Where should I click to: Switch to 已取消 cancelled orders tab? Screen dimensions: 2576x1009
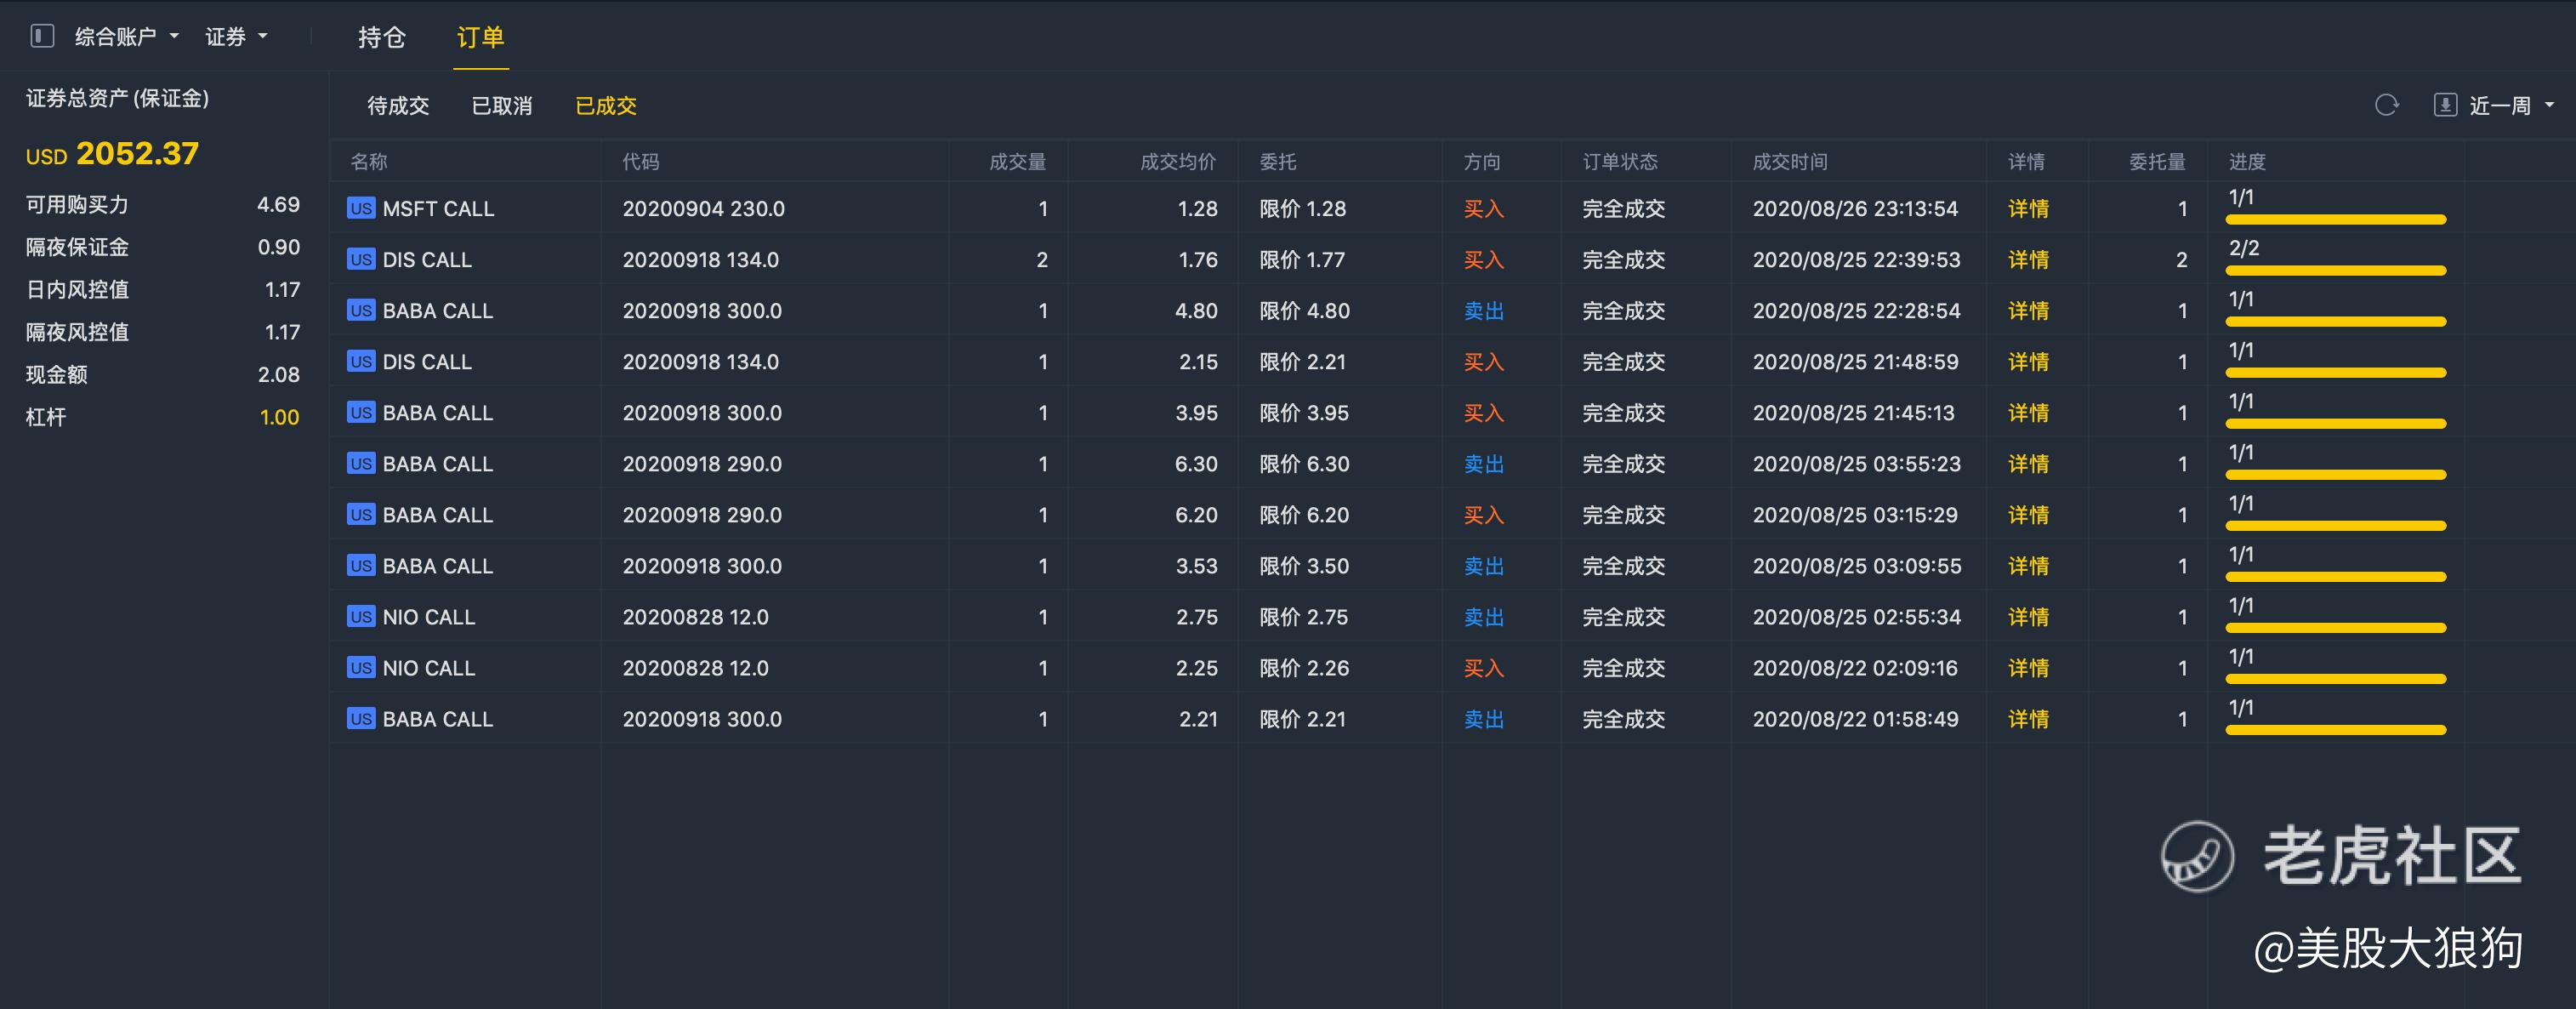tap(502, 105)
